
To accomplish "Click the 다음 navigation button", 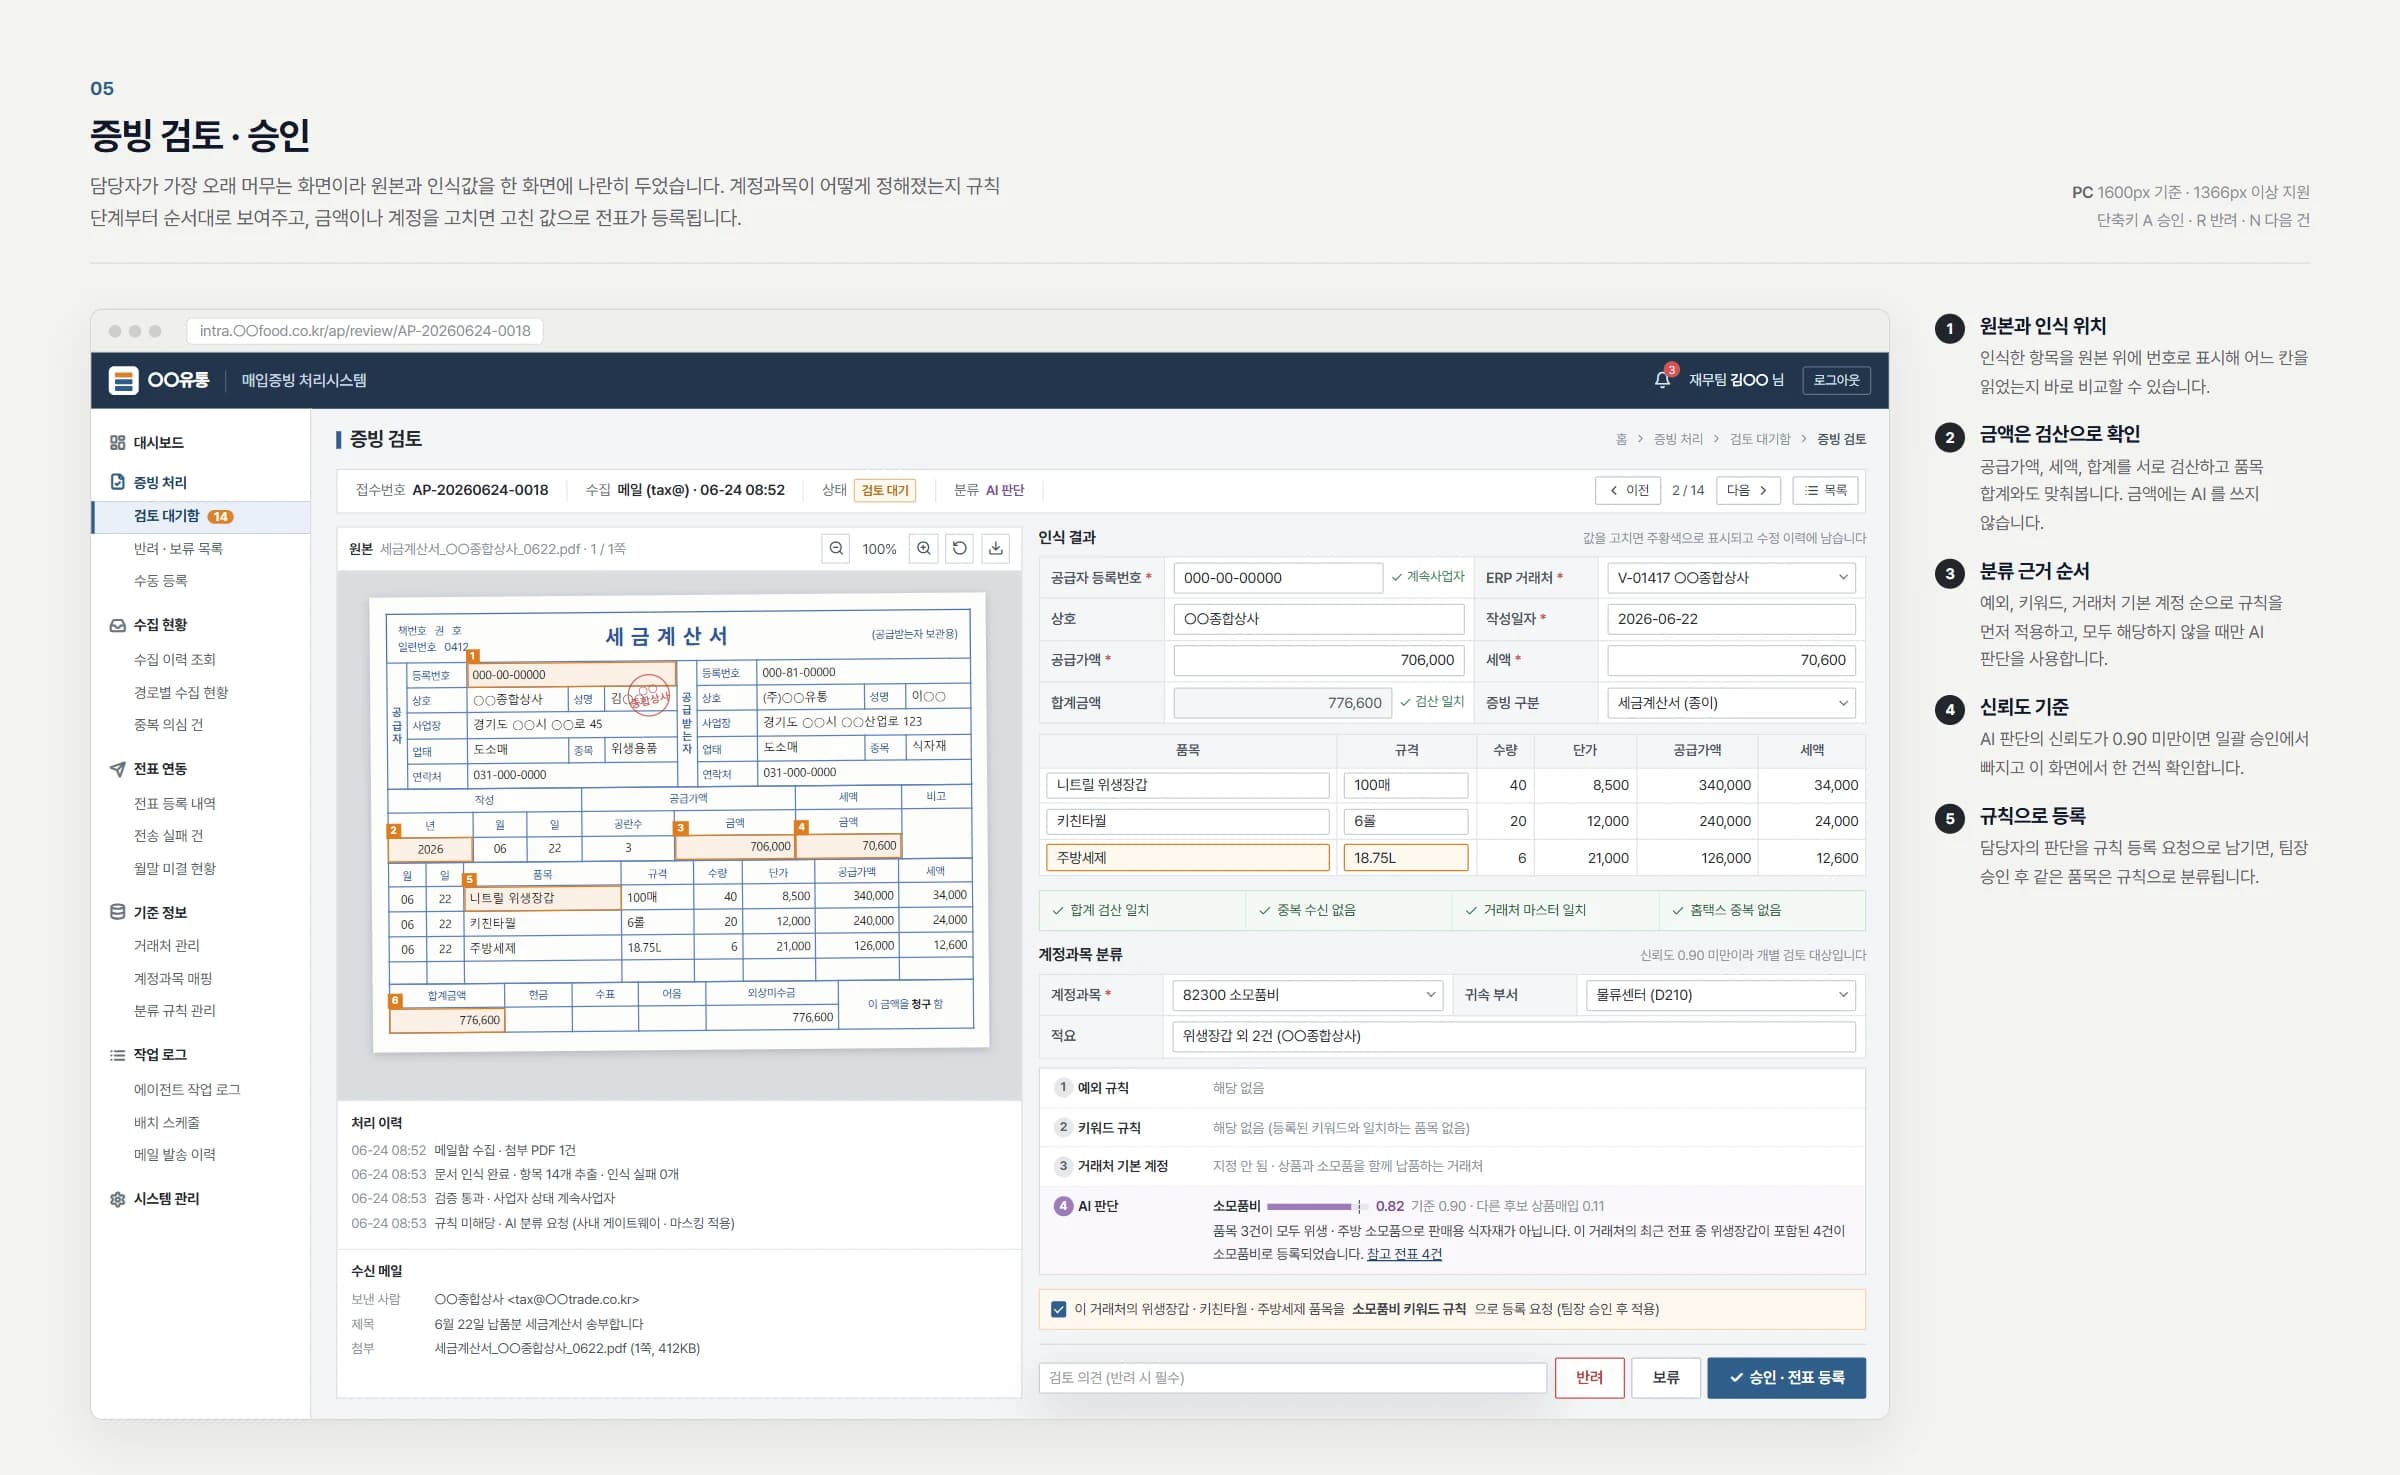I will coord(1748,490).
